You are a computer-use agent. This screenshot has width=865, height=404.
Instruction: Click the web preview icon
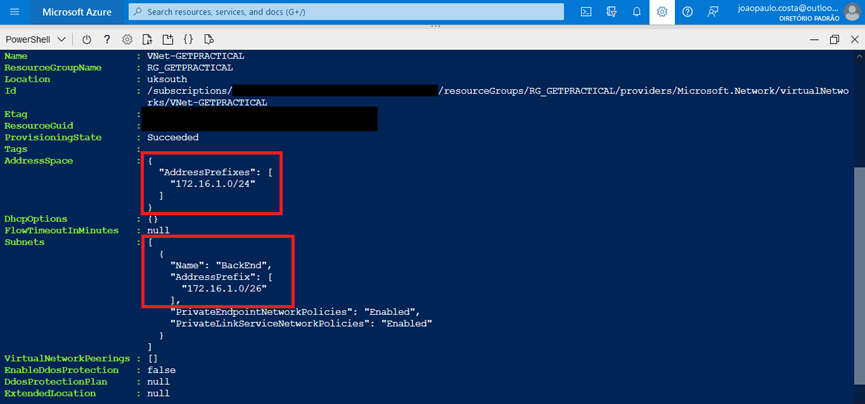[208, 40]
